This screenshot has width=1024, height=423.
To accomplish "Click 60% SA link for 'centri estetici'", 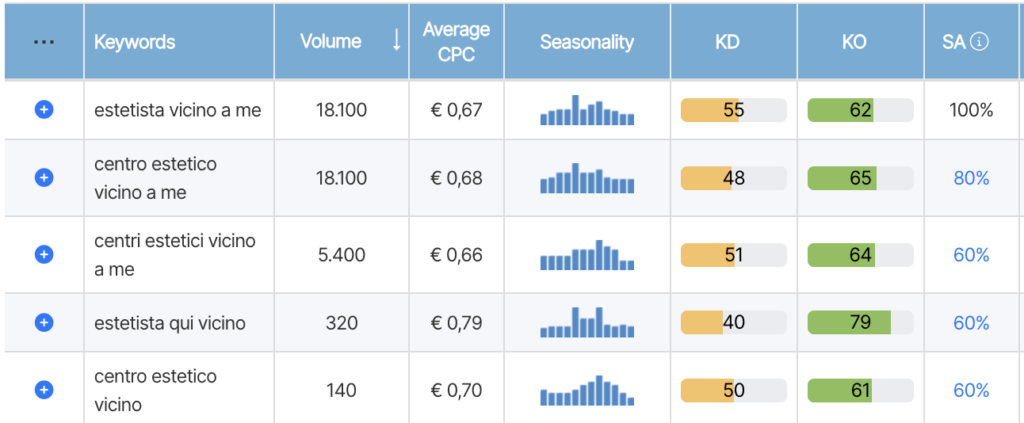I will (970, 255).
